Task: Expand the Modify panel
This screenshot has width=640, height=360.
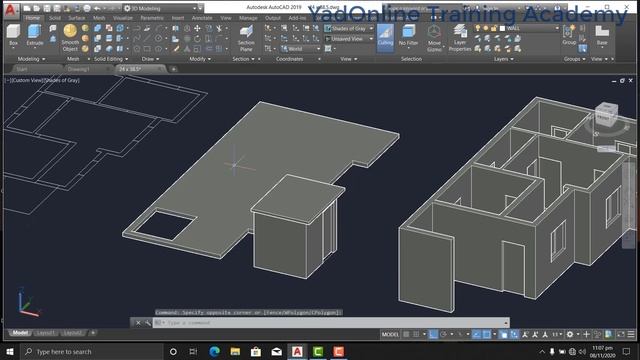Action: coord(200,59)
